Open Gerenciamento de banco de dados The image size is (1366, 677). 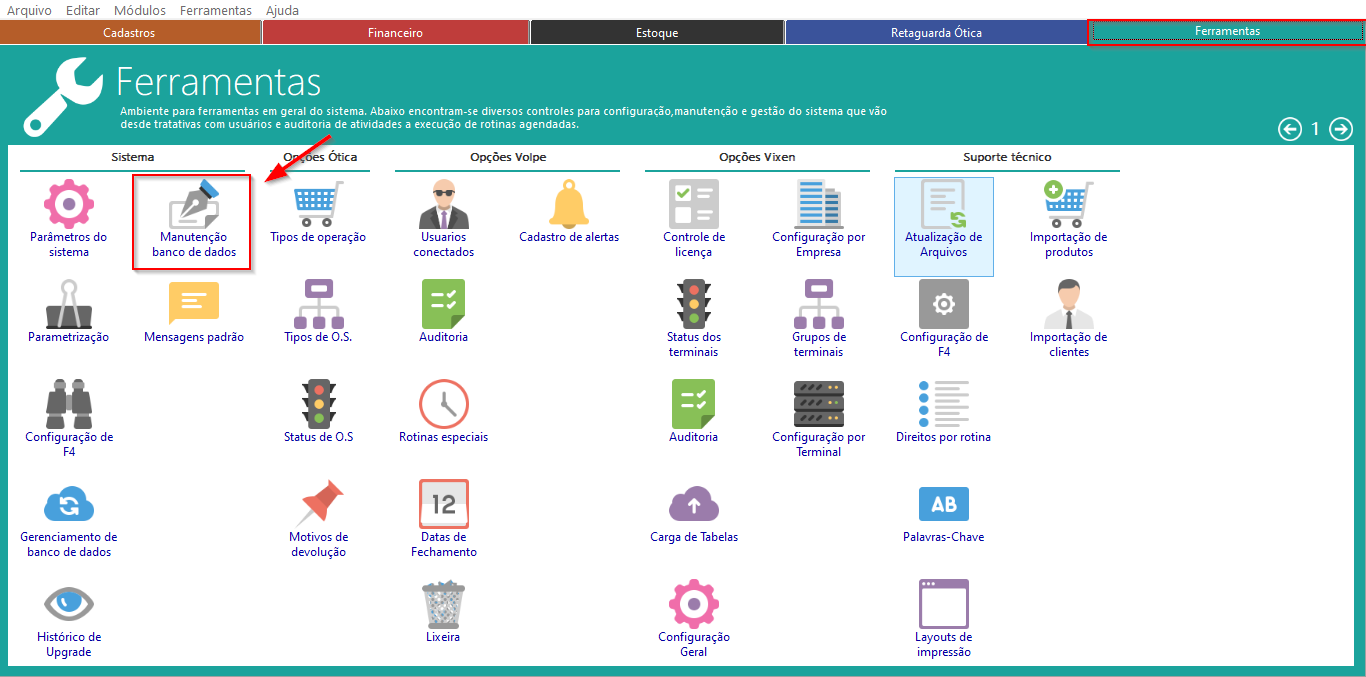69,504
